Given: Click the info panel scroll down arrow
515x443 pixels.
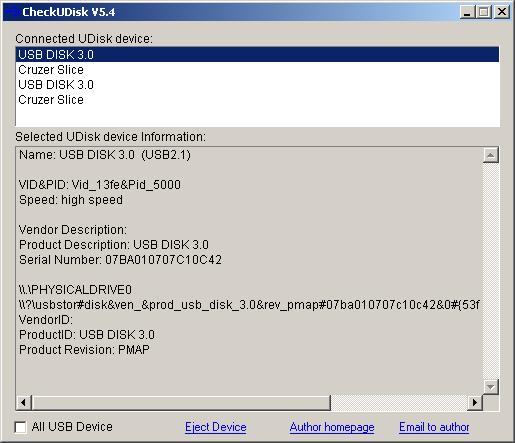Looking at the screenshot, I should coord(491,387).
